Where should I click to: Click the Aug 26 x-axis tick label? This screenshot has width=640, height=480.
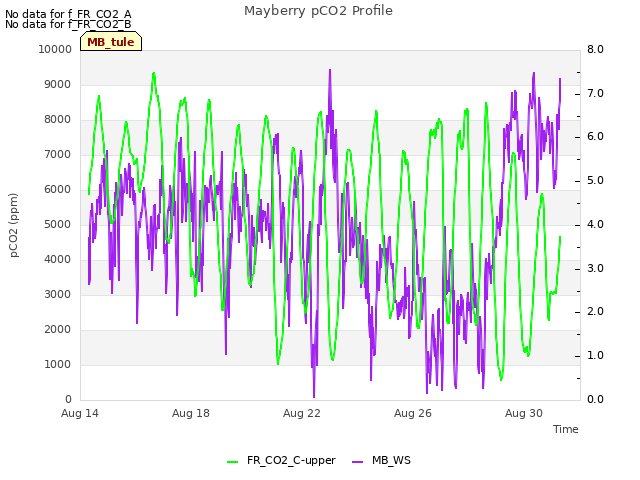(x=413, y=413)
